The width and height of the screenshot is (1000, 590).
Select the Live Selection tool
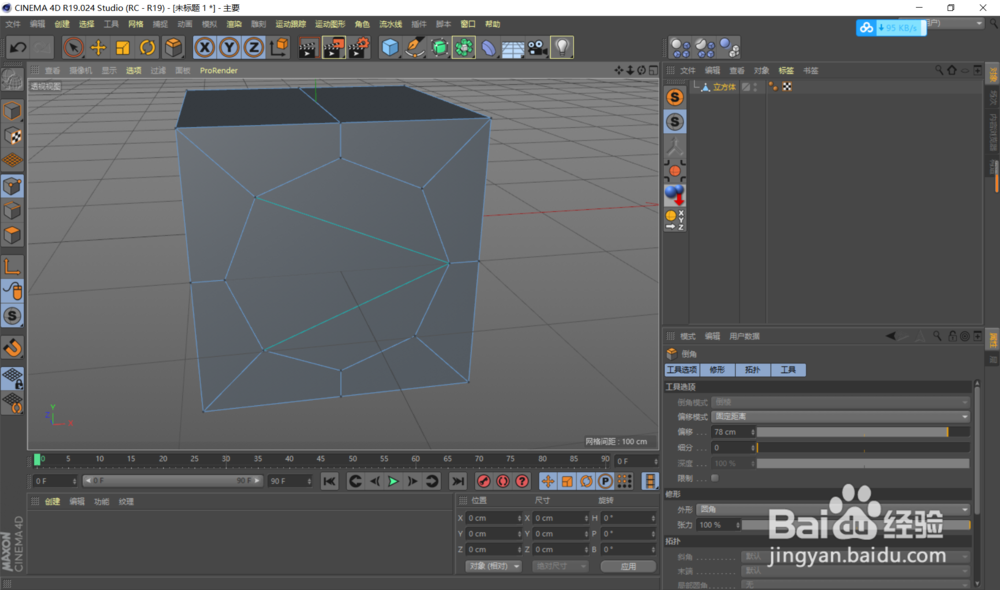coord(73,47)
